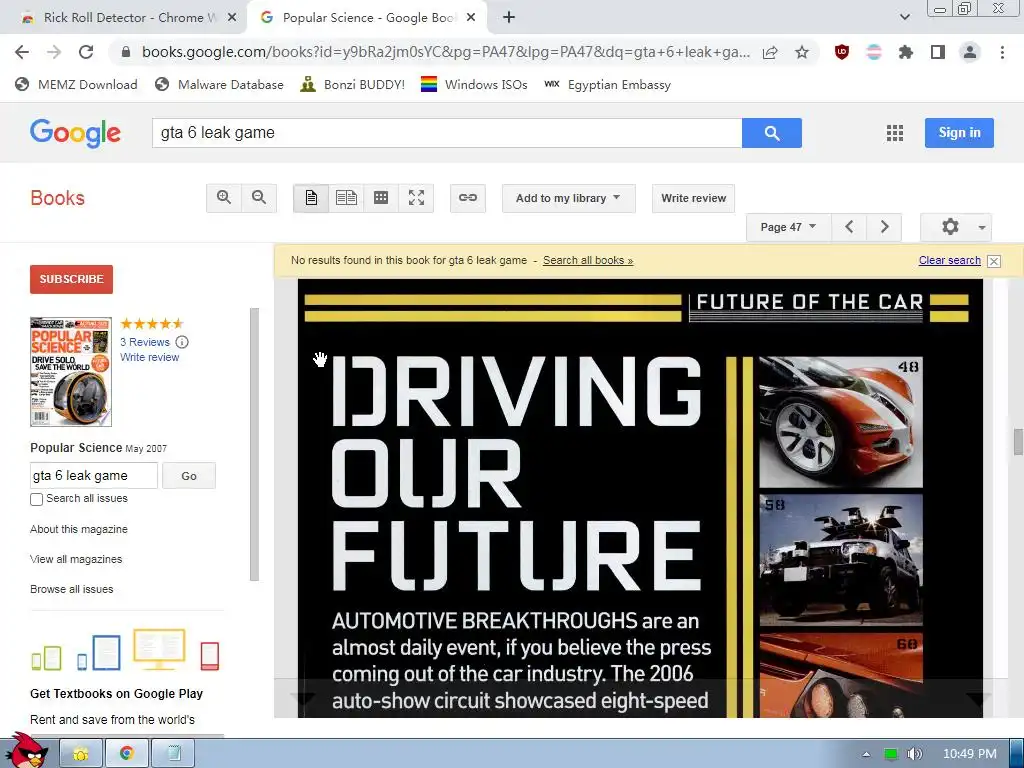Open the file explorer taskbar icon
The height and width of the screenshot is (768, 1024).
point(81,753)
